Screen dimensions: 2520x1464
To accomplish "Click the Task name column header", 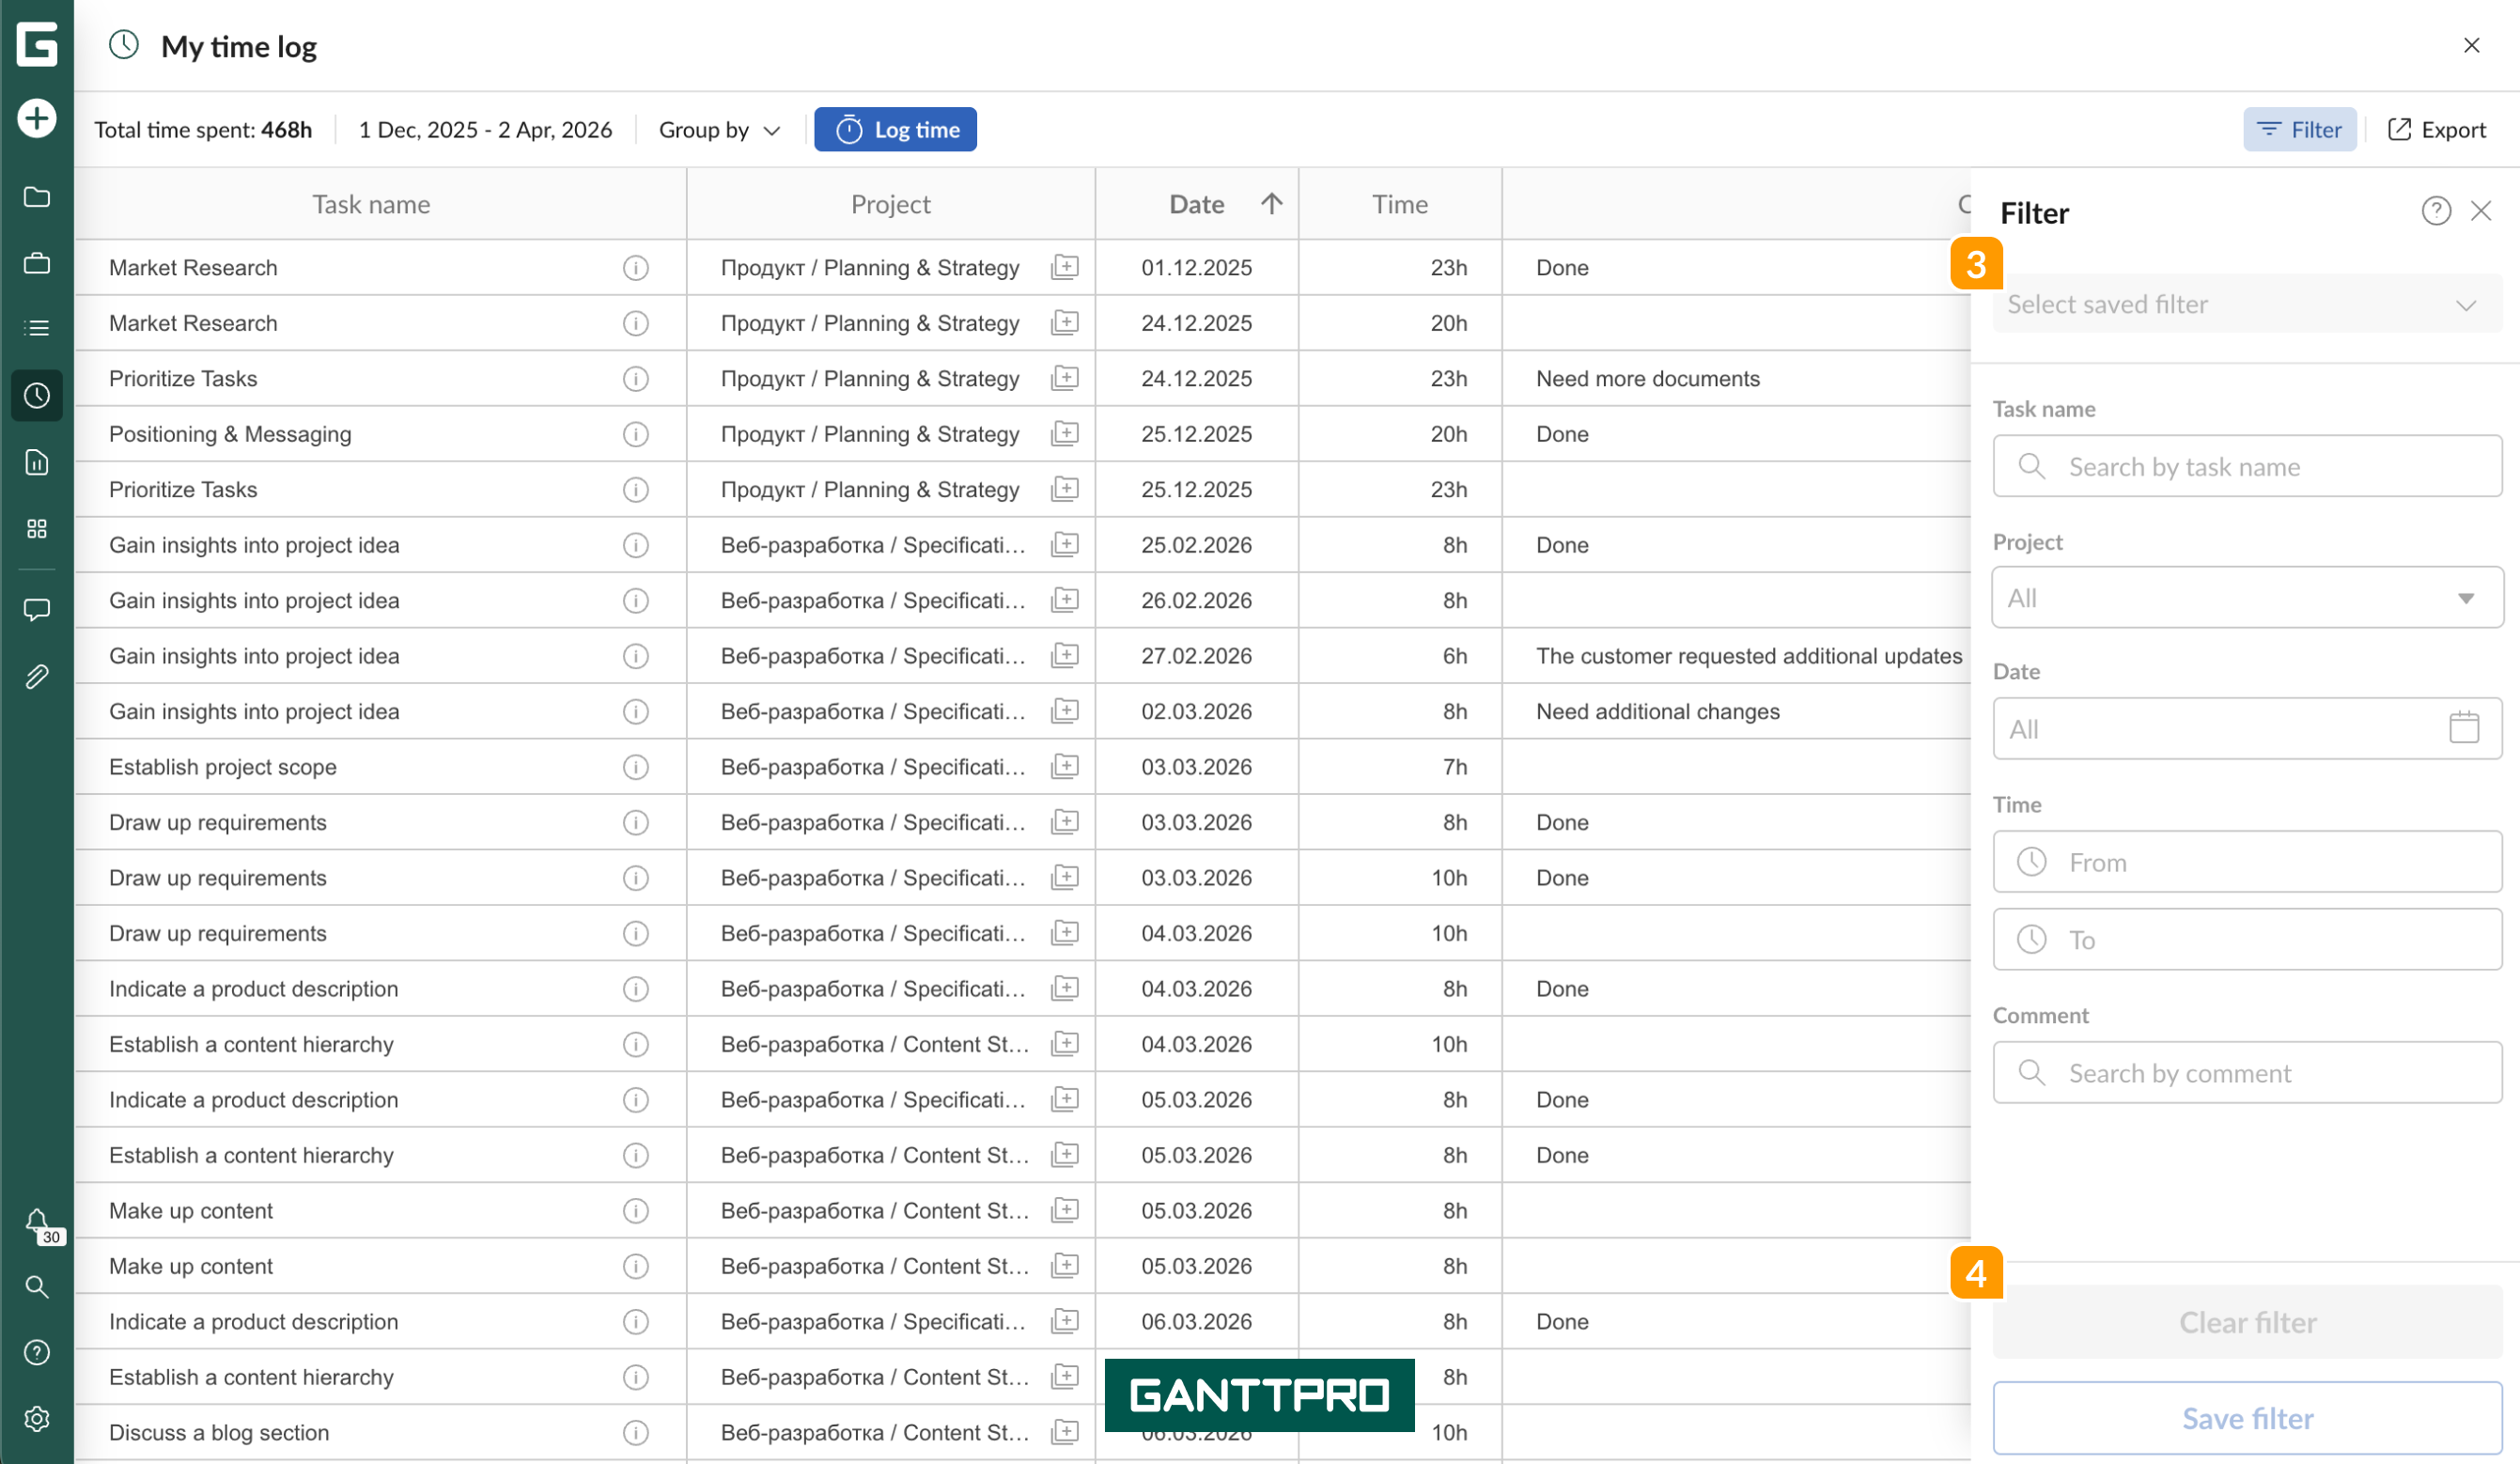I will (x=371, y=204).
